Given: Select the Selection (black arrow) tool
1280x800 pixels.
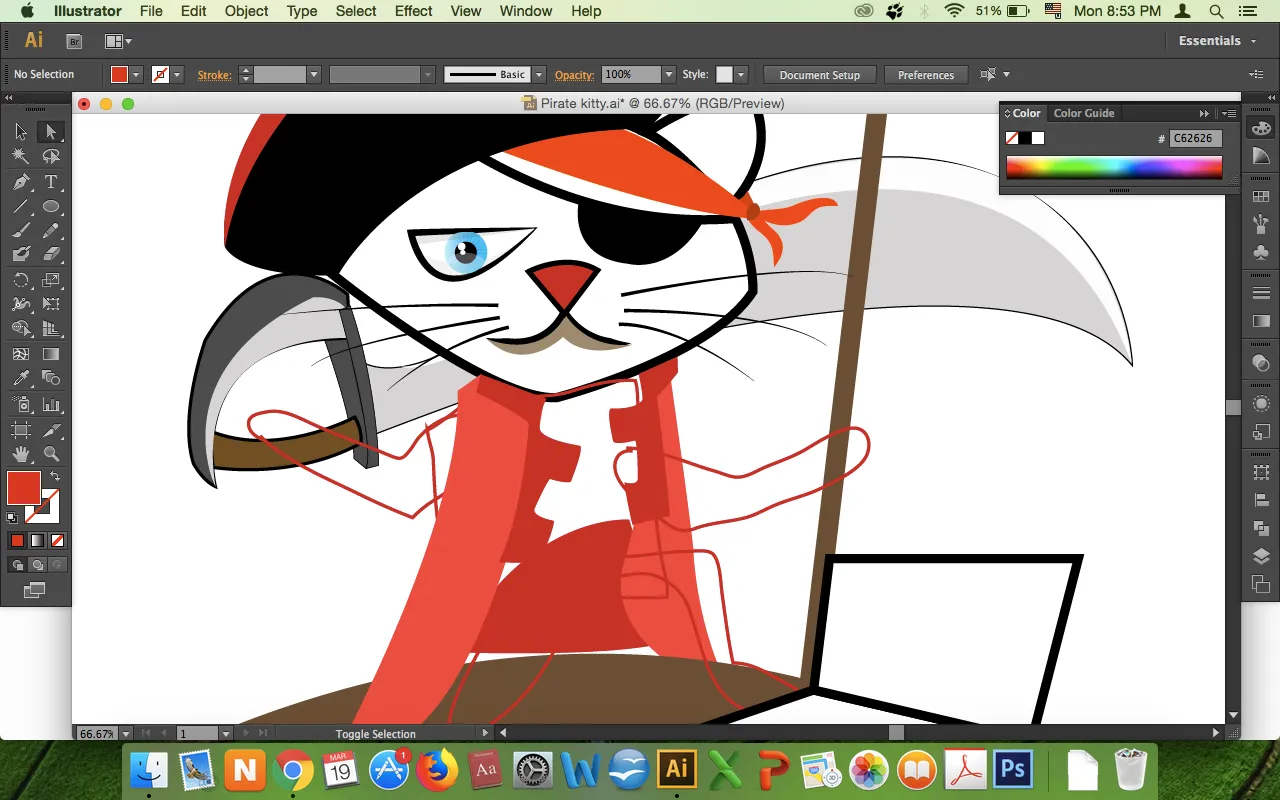Looking at the screenshot, I should click(21, 132).
